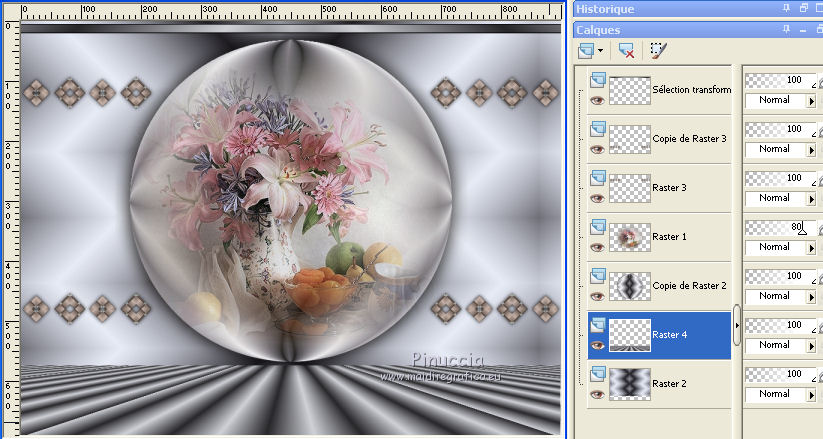Hide the Raster 2 layer

[597, 394]
